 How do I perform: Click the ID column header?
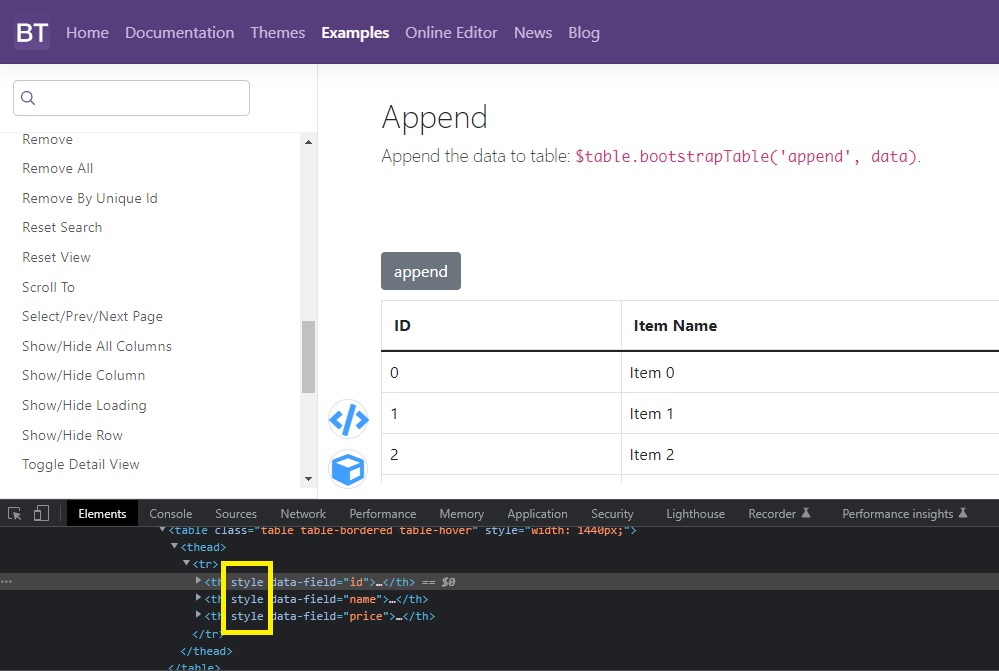(x=501, y=326)
